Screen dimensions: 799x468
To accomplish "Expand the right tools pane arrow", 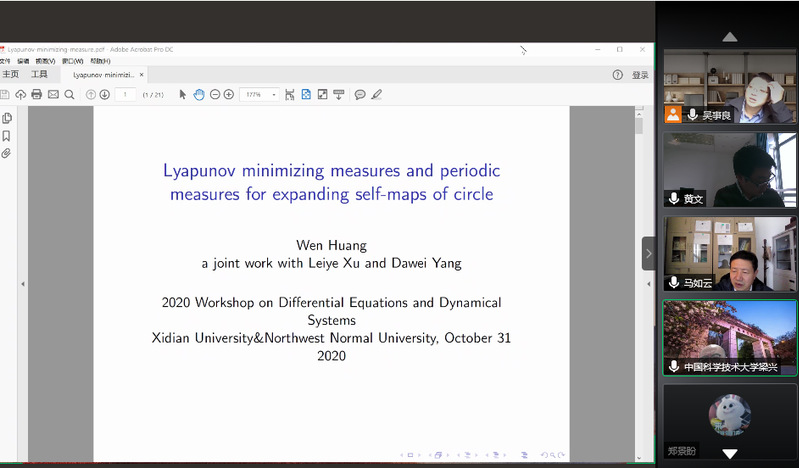I will coord(649,284).
